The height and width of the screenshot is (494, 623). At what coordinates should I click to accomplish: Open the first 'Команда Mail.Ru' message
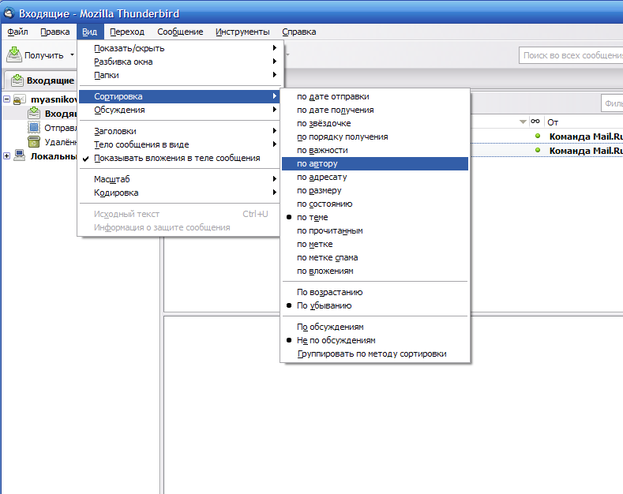point(586,136)
